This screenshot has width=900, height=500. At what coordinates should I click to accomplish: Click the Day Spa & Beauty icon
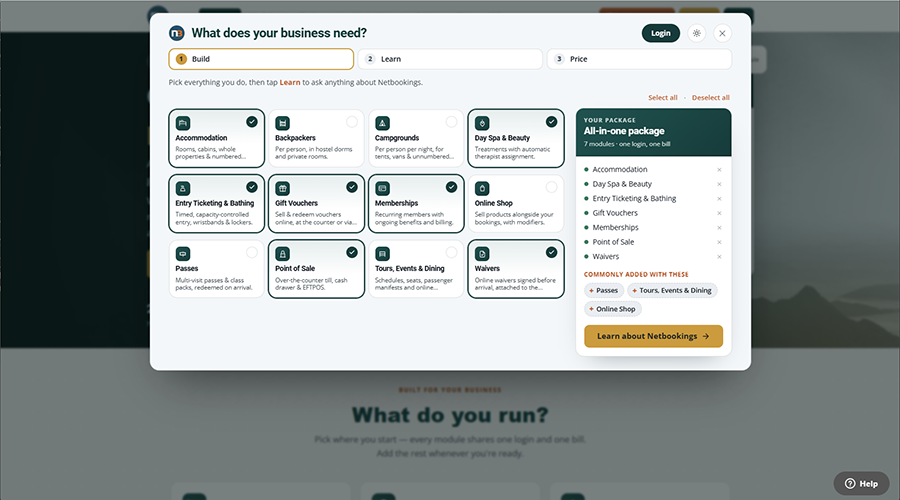click(x=482, y=123)
